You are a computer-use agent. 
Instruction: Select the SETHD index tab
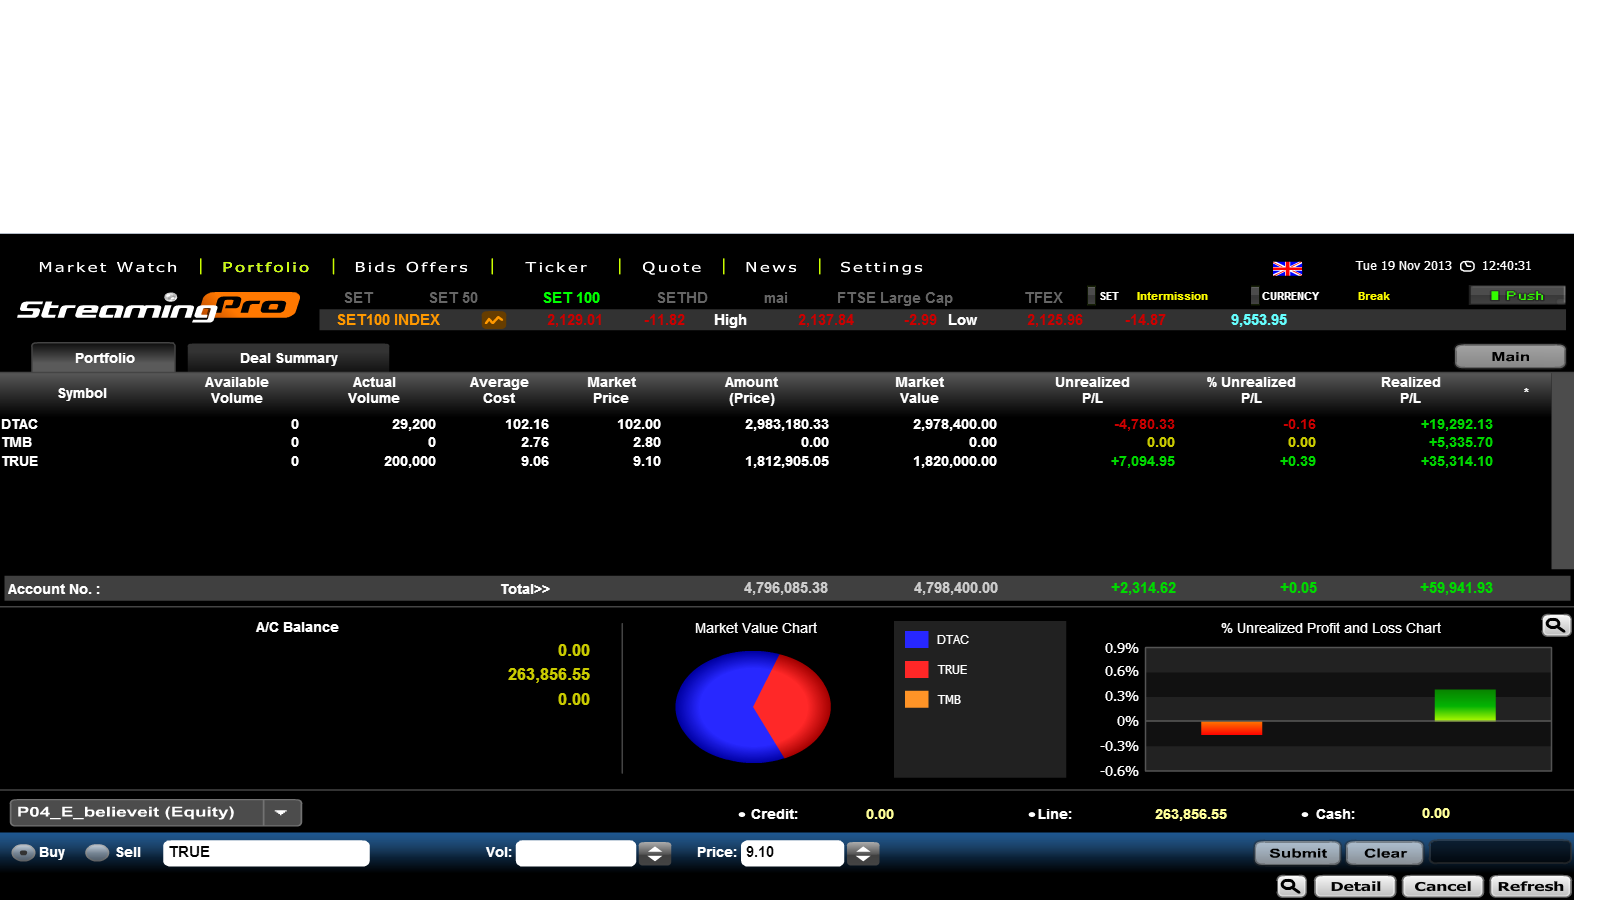pyautogui.click(x=682, y=298)
